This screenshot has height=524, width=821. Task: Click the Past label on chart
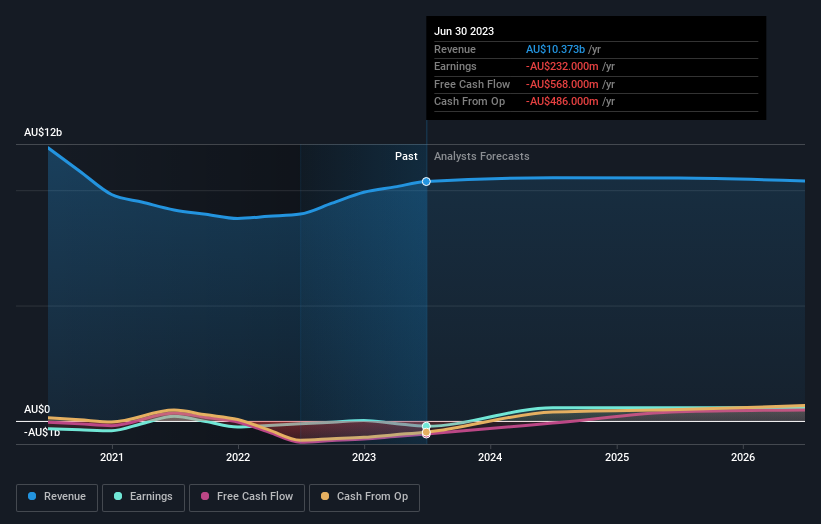click(406, 156)
